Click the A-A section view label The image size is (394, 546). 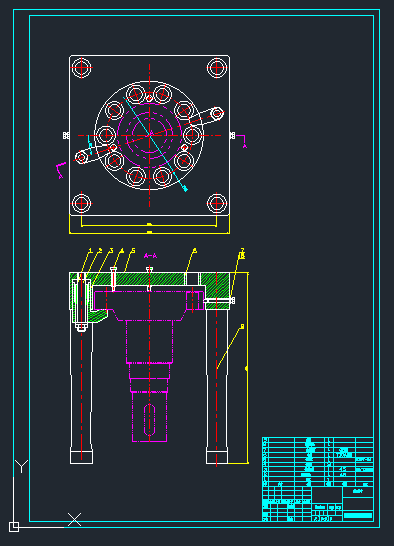[x=150, y=256]
